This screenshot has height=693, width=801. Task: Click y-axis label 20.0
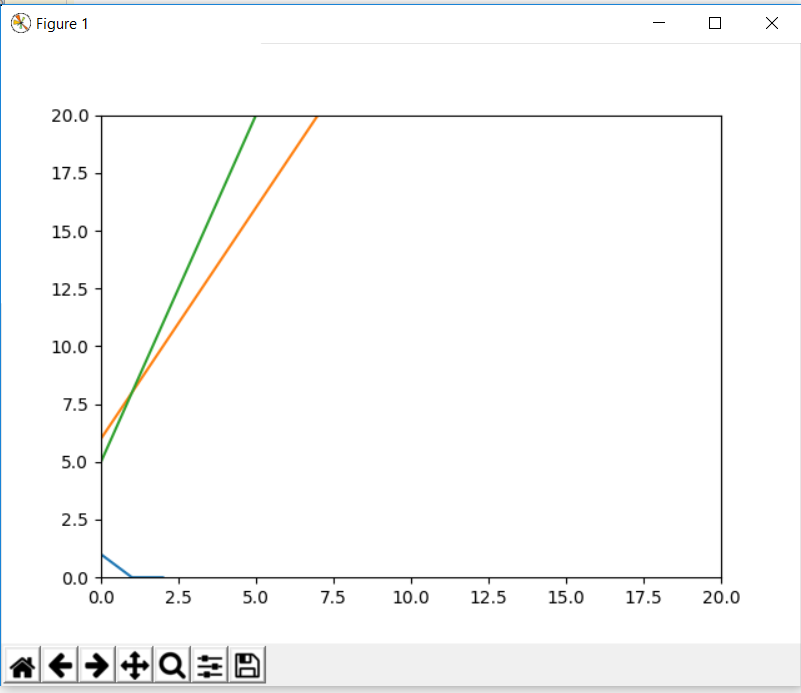[70, 116]
